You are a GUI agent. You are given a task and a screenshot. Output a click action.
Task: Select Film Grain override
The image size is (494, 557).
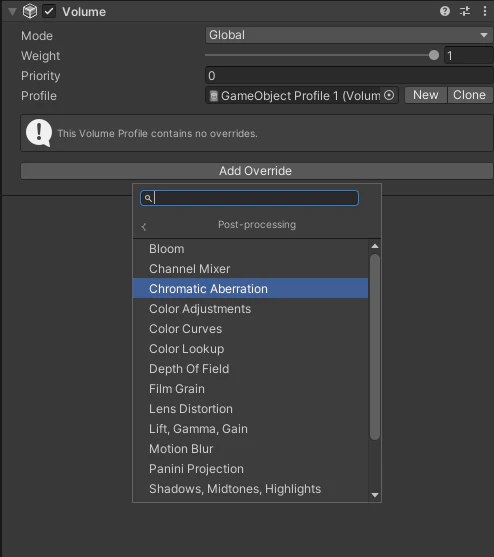tap(250, 389)
